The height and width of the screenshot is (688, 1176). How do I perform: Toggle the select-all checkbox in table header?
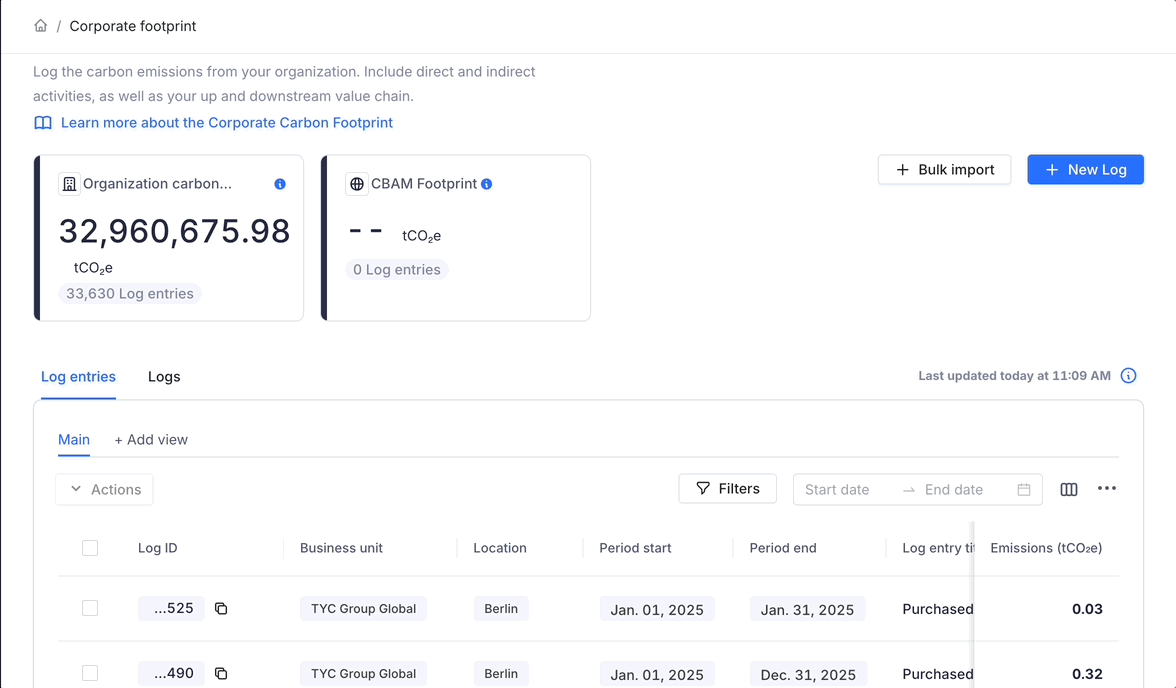click(x=90, y=548)
